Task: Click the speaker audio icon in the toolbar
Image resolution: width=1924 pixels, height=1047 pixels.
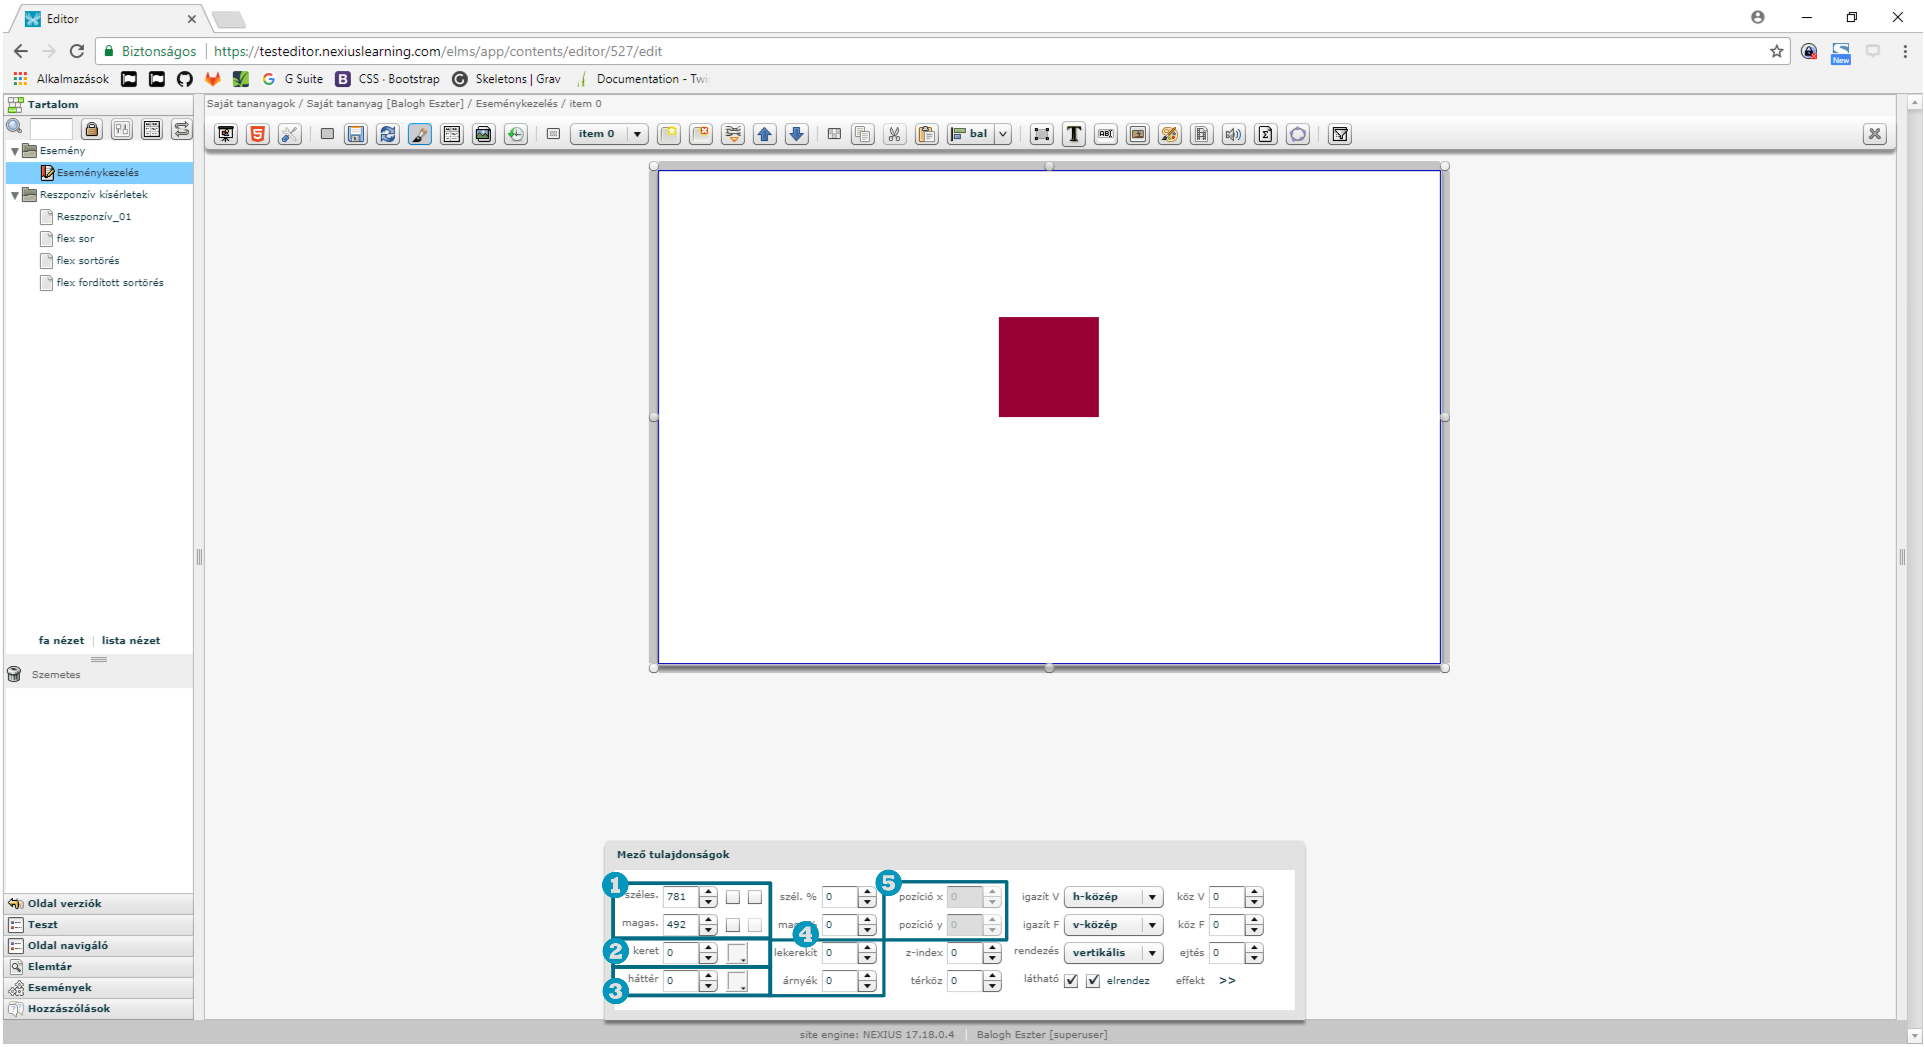Action: [1234, 134]
